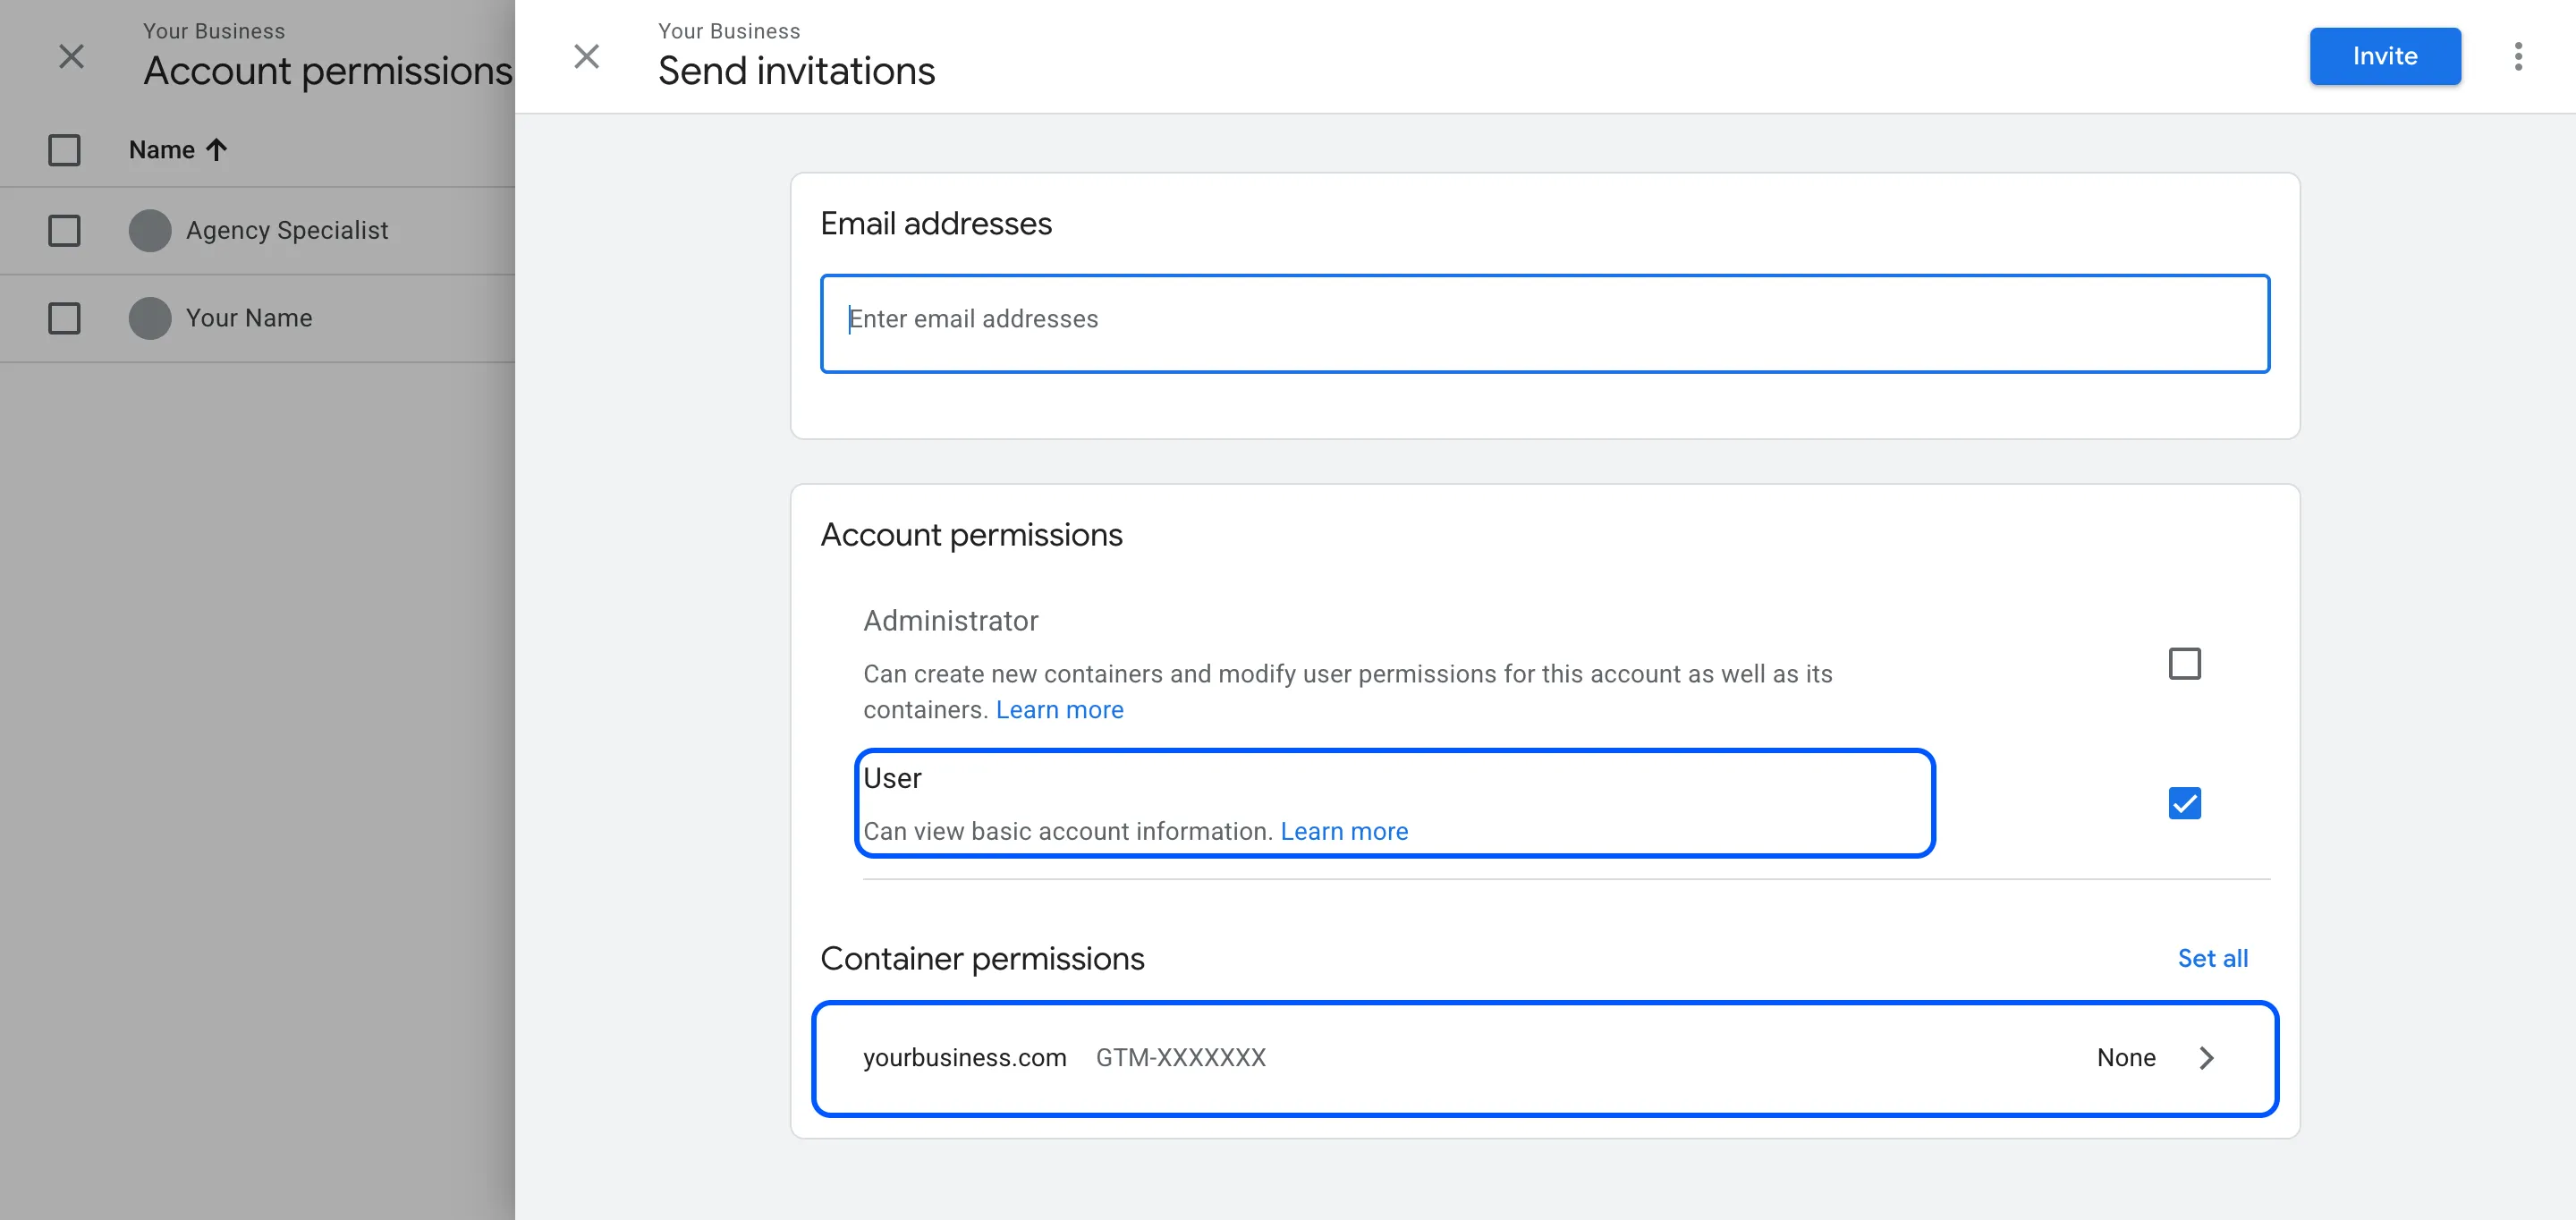Open the Your Name user entry

pos(249,318)
